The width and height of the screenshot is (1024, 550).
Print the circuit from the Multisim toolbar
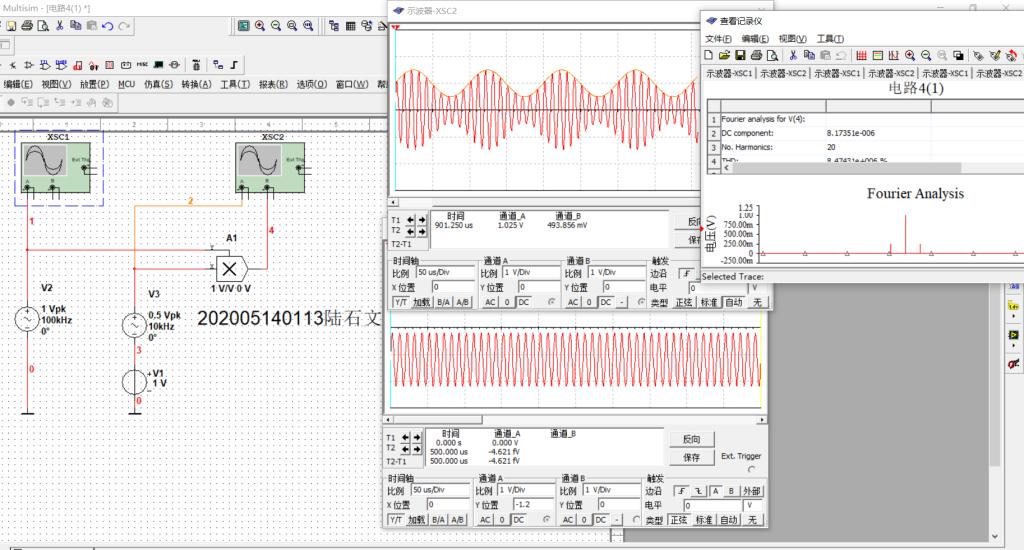[x=27, y=25]
